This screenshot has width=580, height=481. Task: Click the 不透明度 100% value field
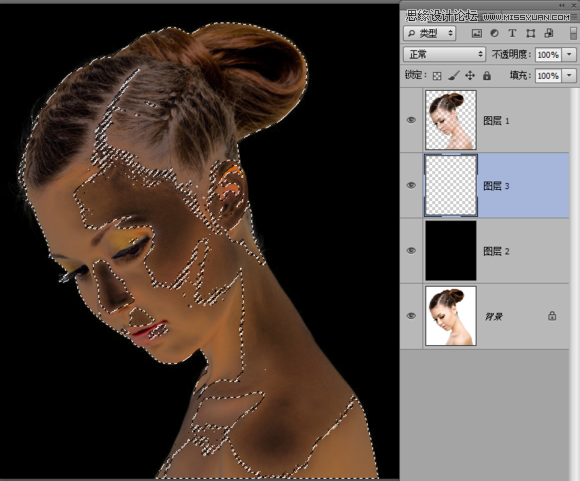pos(548,55)
